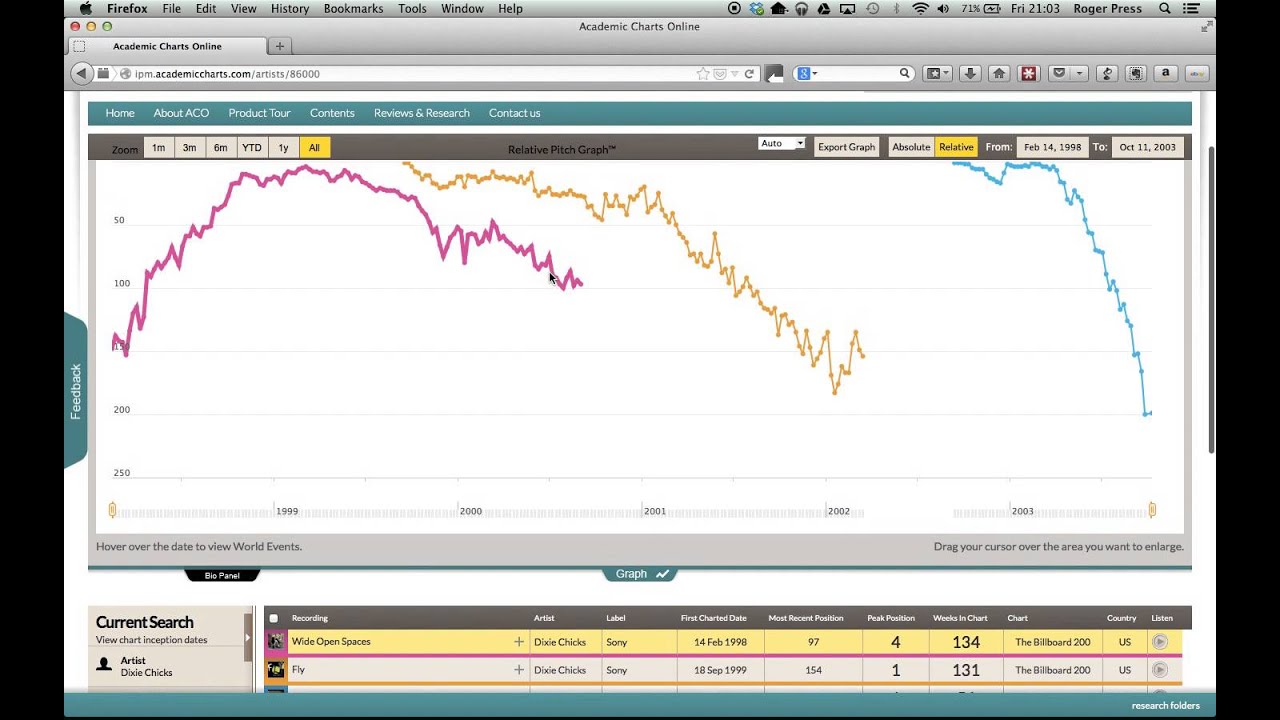This screenshot has height=720, width=1280.
Task: Reload the page with the refresh icon
Action: [749, 73]
